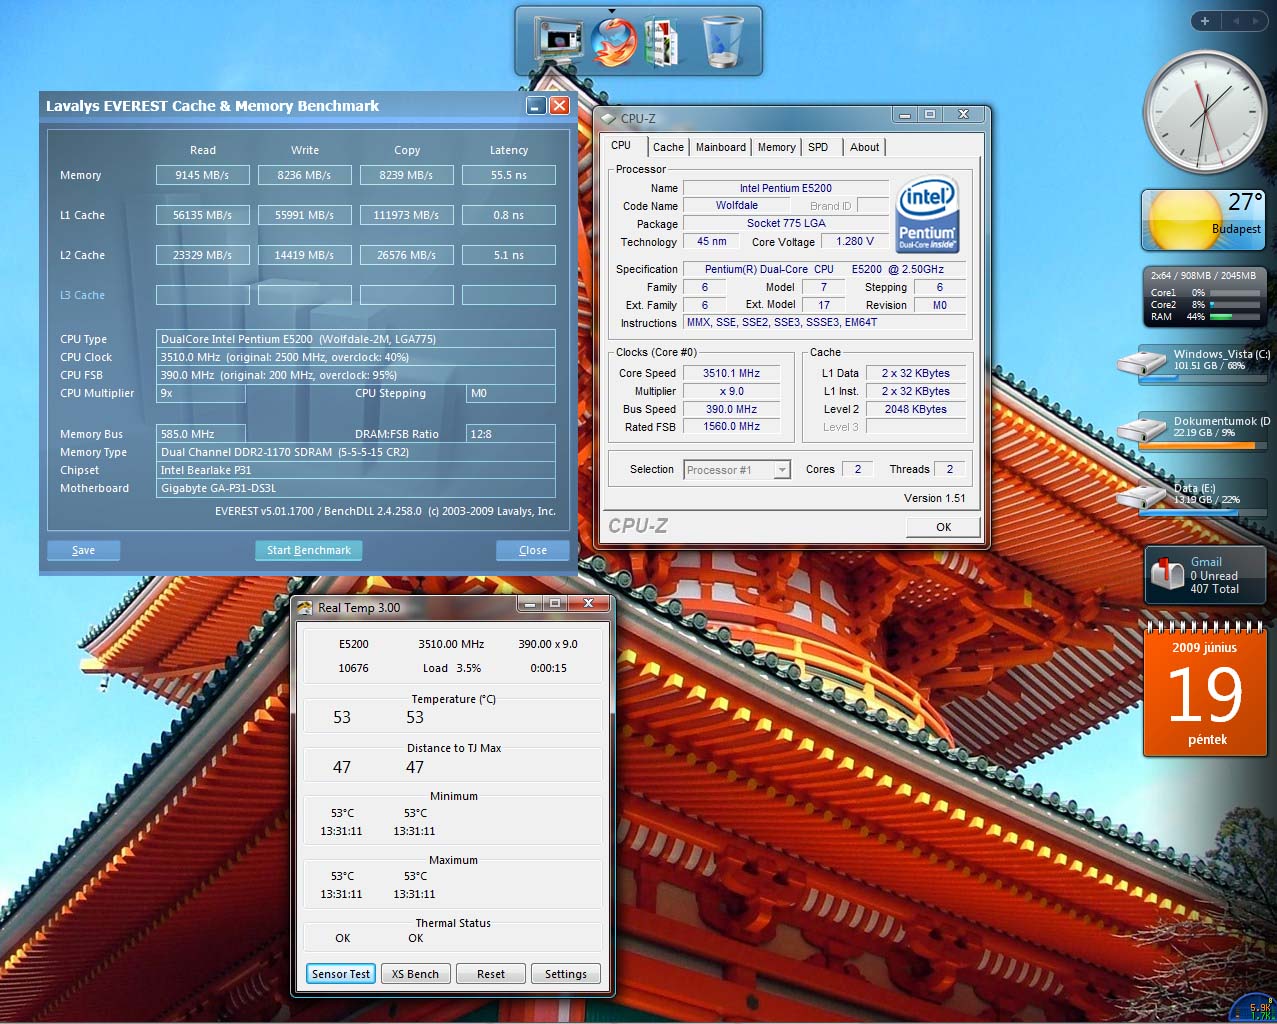Click the Memory Write value 8236 MB/s
Image resolution: width=1277 pixels, height=1024 pixels.
[305, 175]
